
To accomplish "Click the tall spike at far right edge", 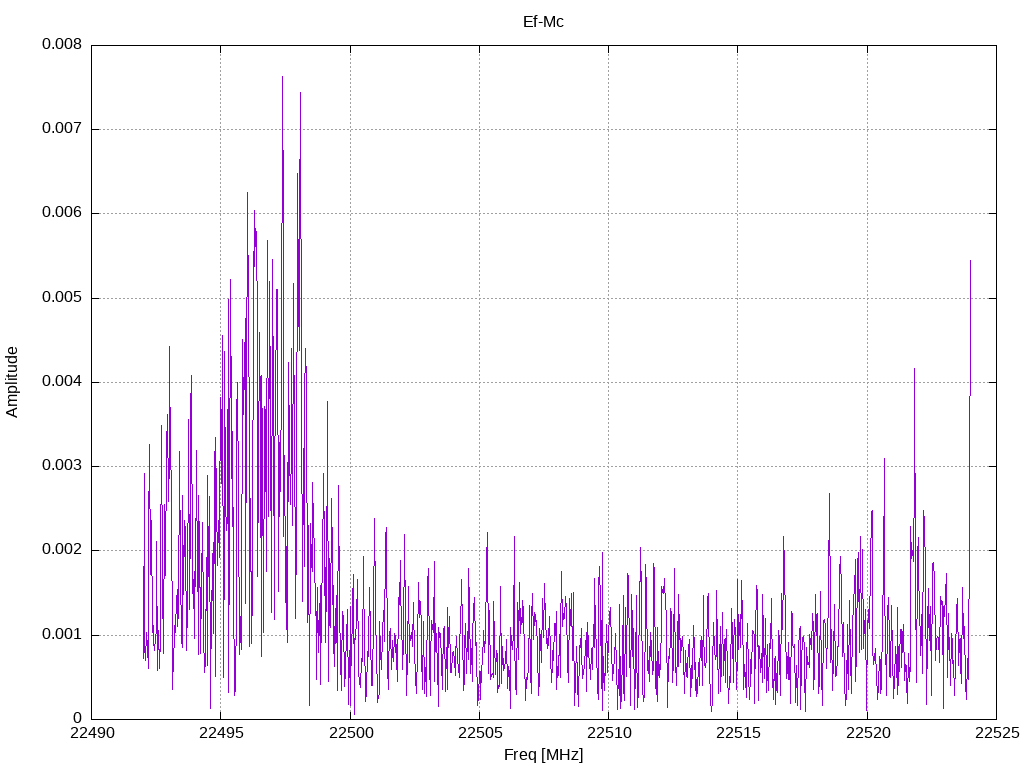I will pyautogui.click(x=970, y=261).
